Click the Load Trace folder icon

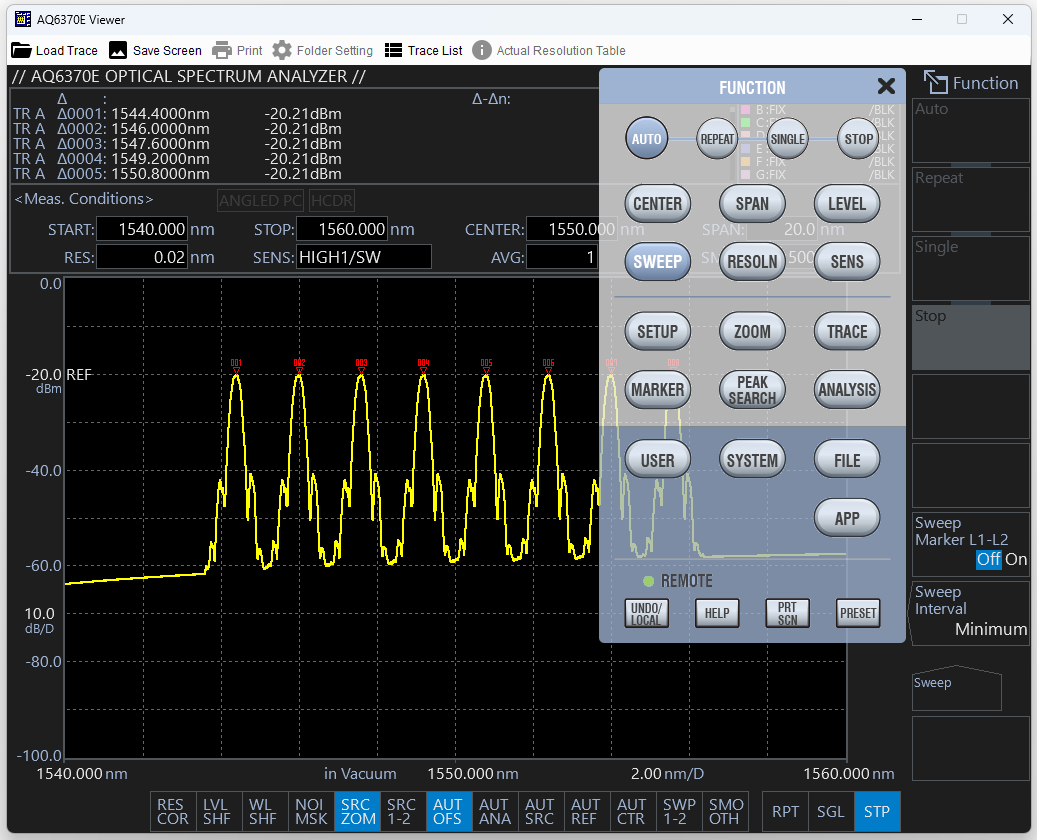[x=21, y=50]
